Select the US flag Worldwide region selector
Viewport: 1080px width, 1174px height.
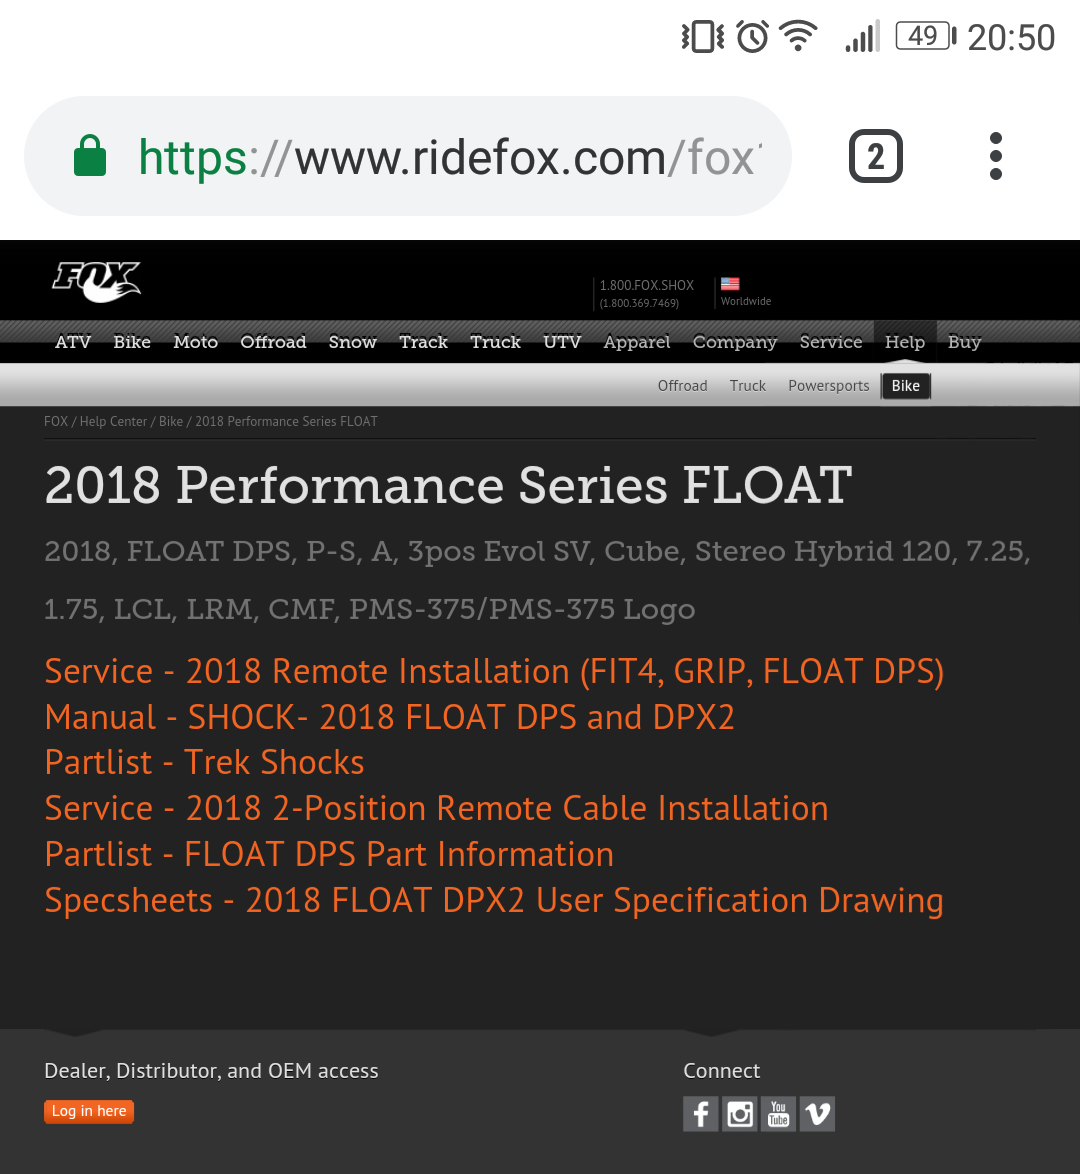745,292
